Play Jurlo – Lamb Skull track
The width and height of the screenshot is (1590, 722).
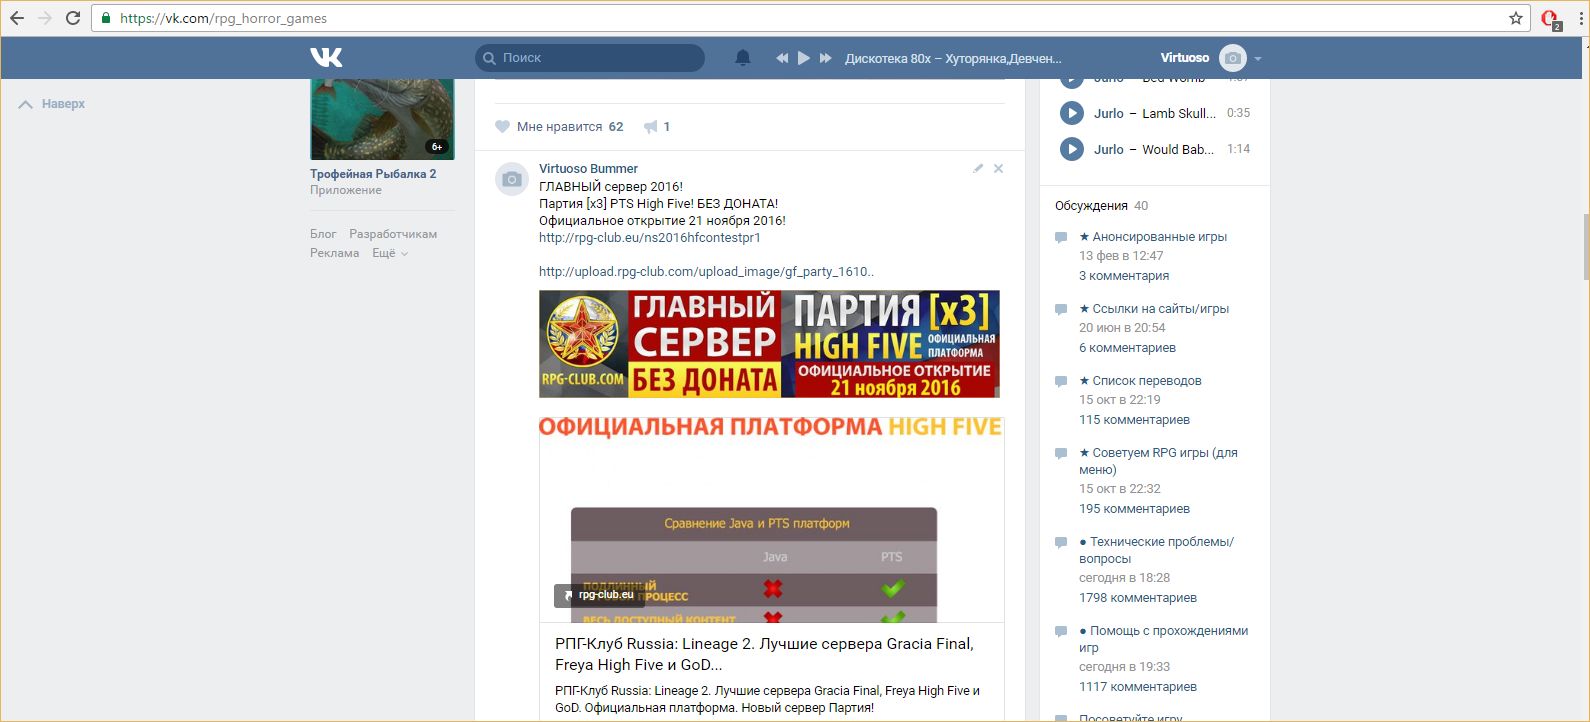[x=1071, y=113]
